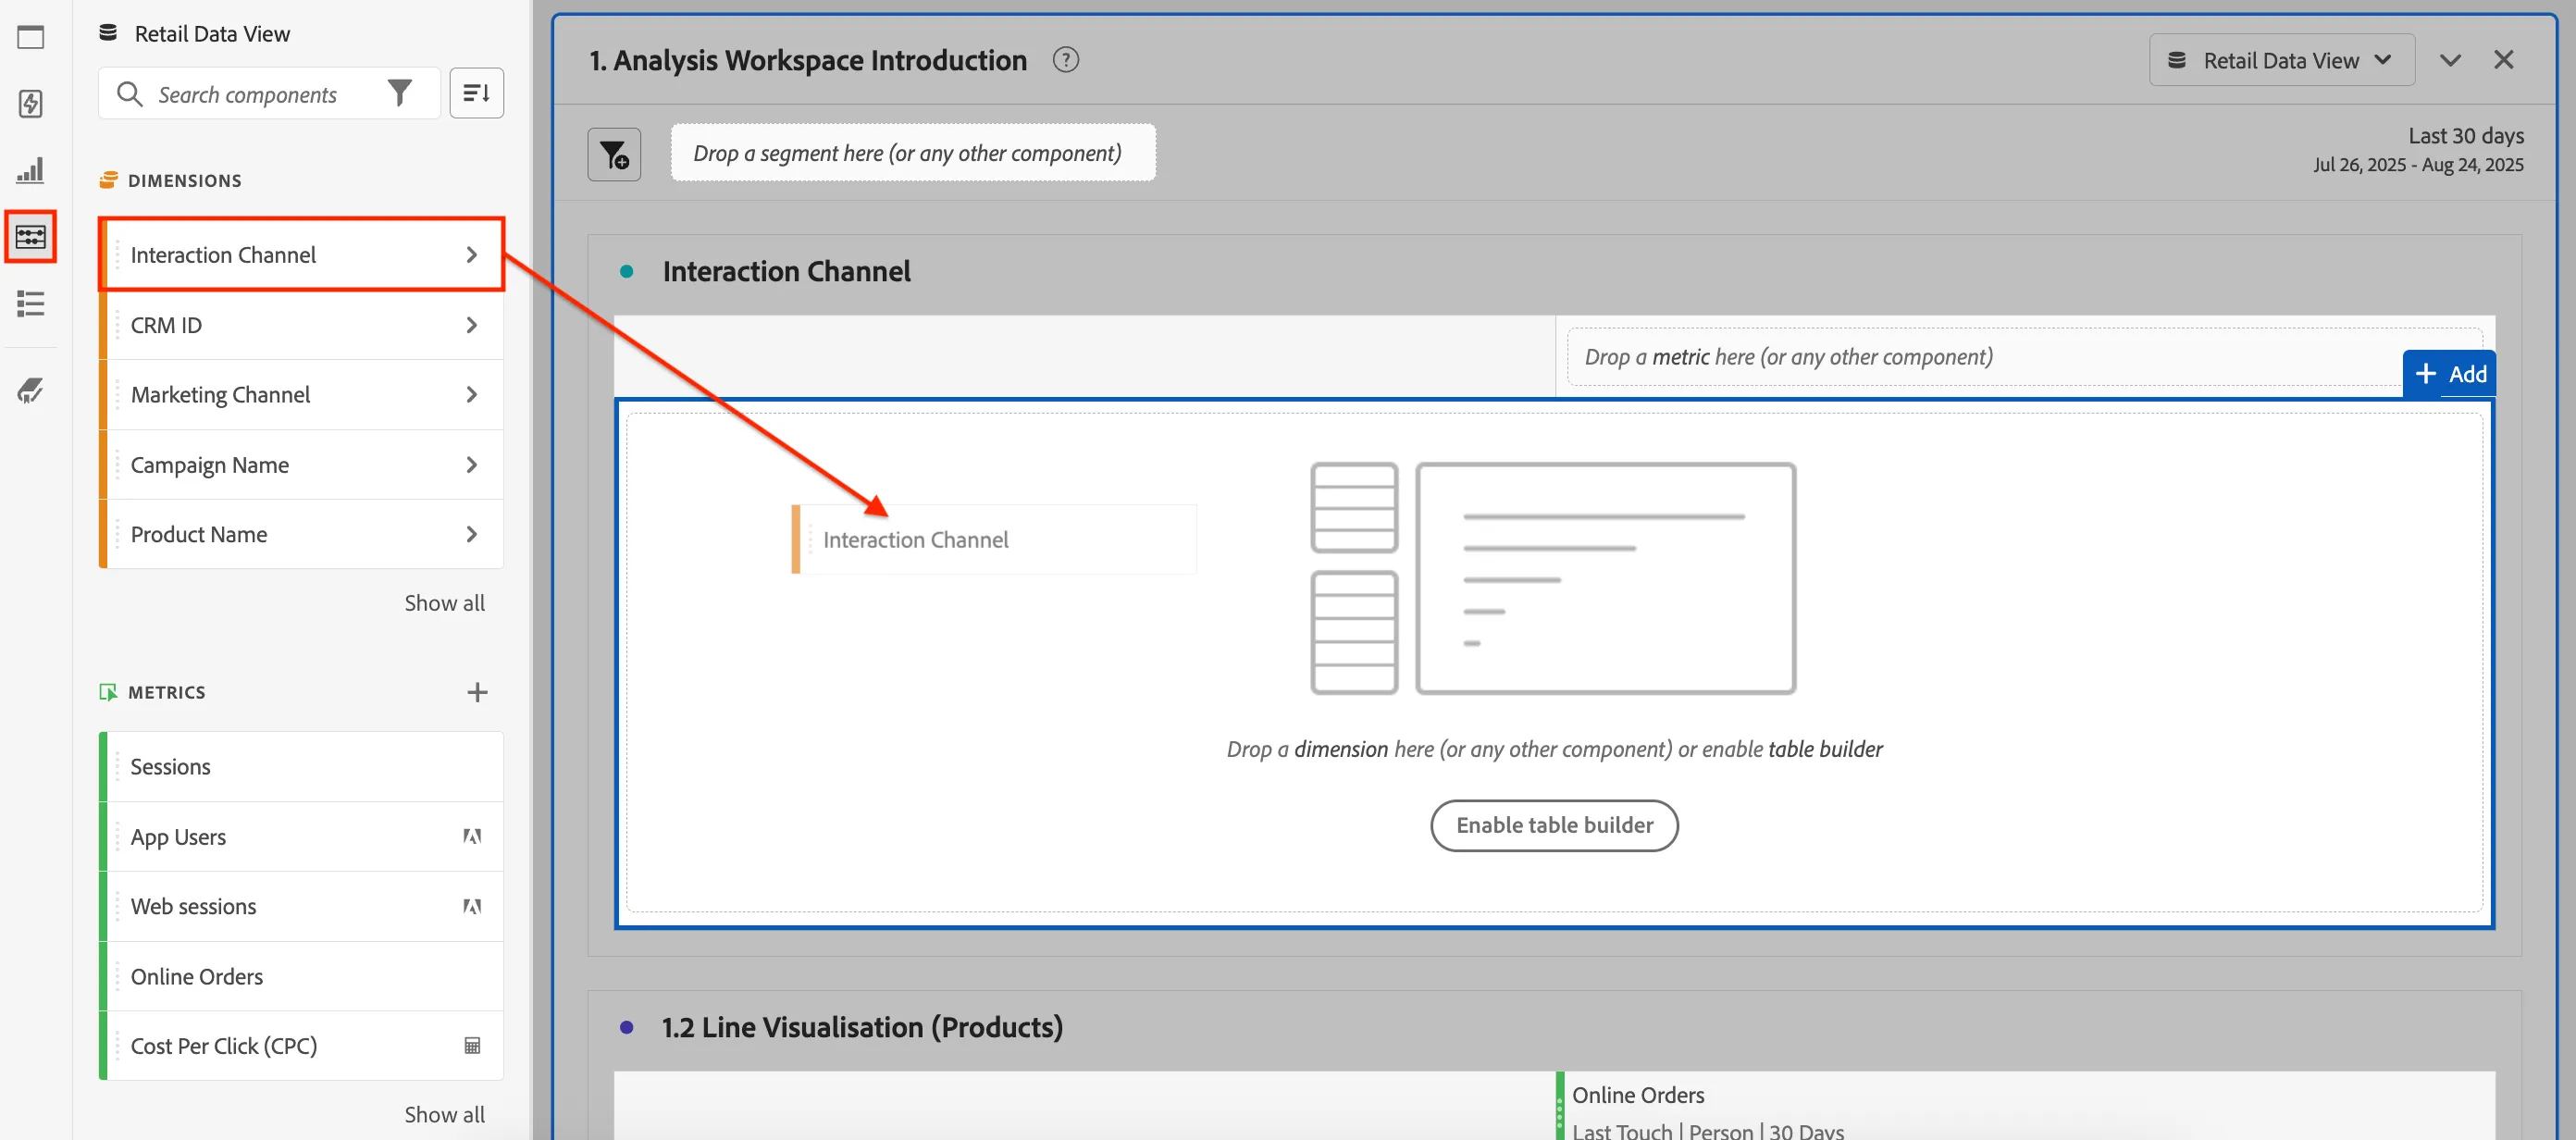The image size is (2576, 1140).
Task: Click the magnifier icon in search box
Action: [x=130, y=94]
